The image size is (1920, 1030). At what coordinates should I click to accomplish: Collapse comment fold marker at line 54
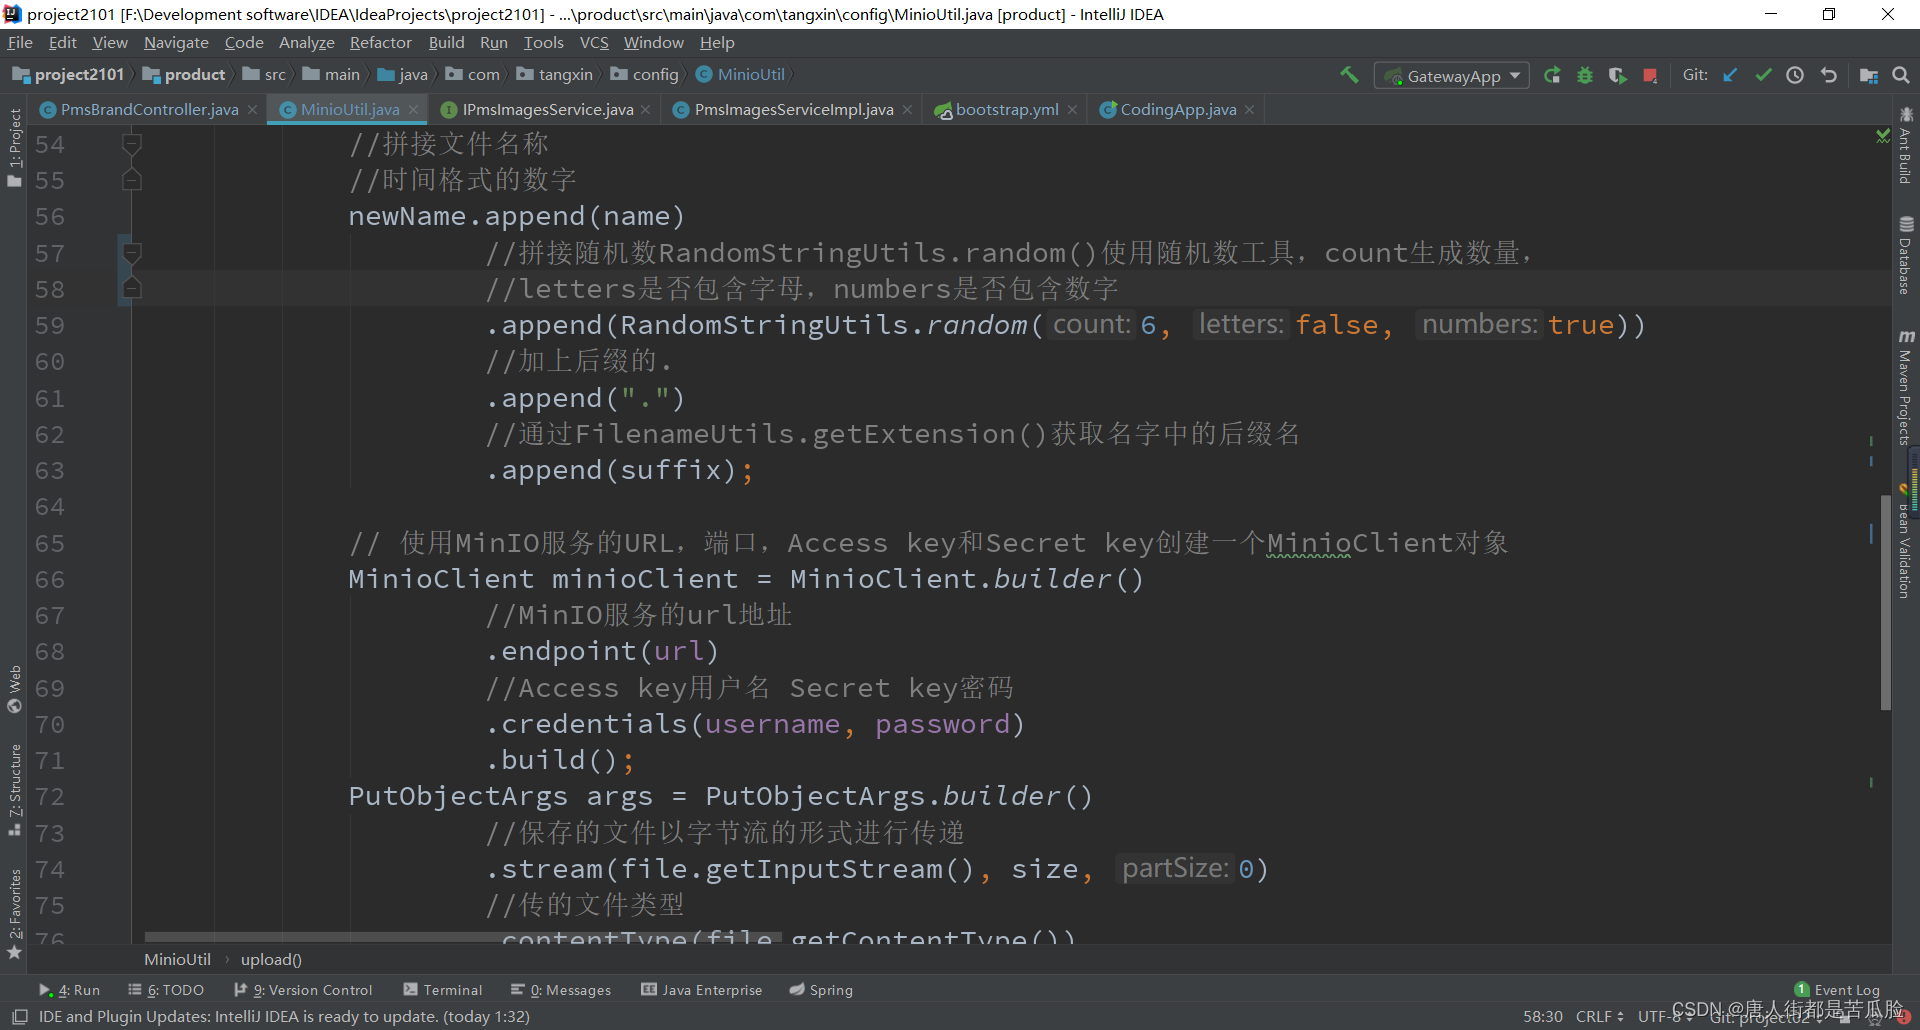[x=131, y=144]
